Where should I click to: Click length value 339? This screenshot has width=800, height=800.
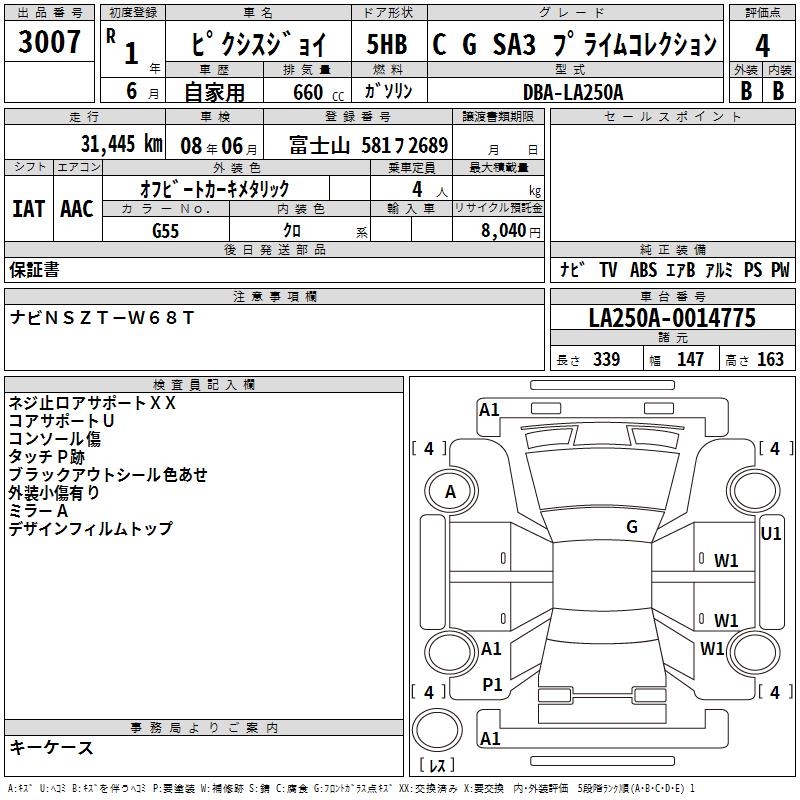click(x=606, y=359)
